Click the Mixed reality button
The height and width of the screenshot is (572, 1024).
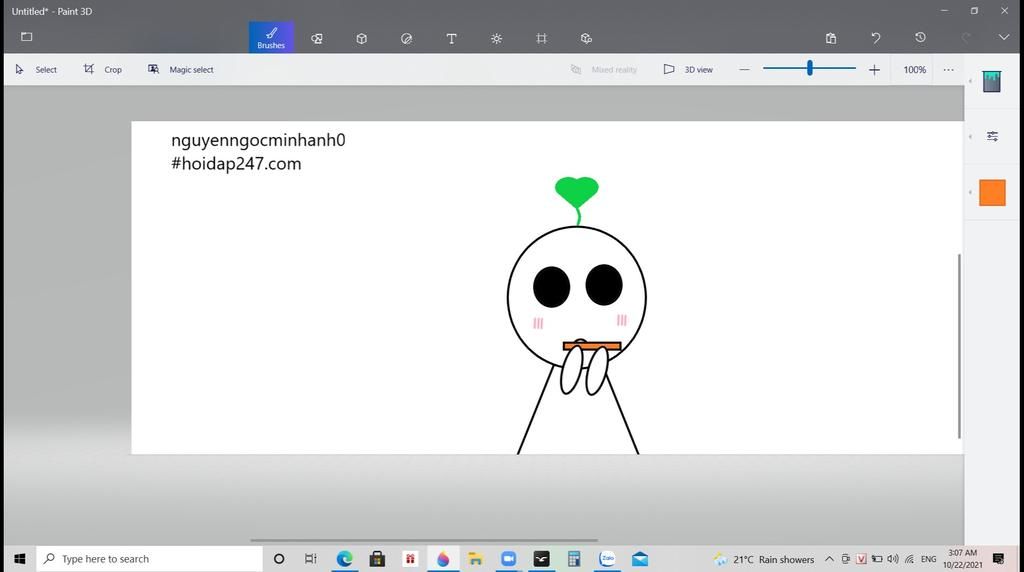point(603,69)
